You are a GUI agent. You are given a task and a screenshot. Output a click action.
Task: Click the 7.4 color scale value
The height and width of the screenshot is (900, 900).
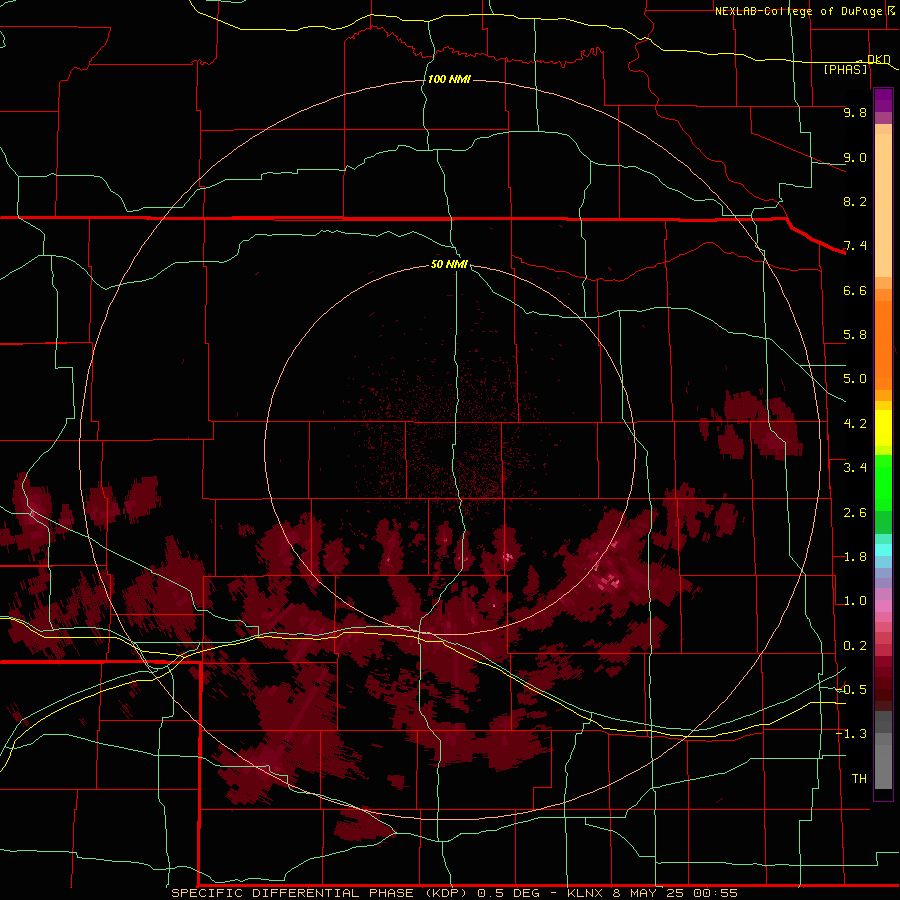(855, 246)
